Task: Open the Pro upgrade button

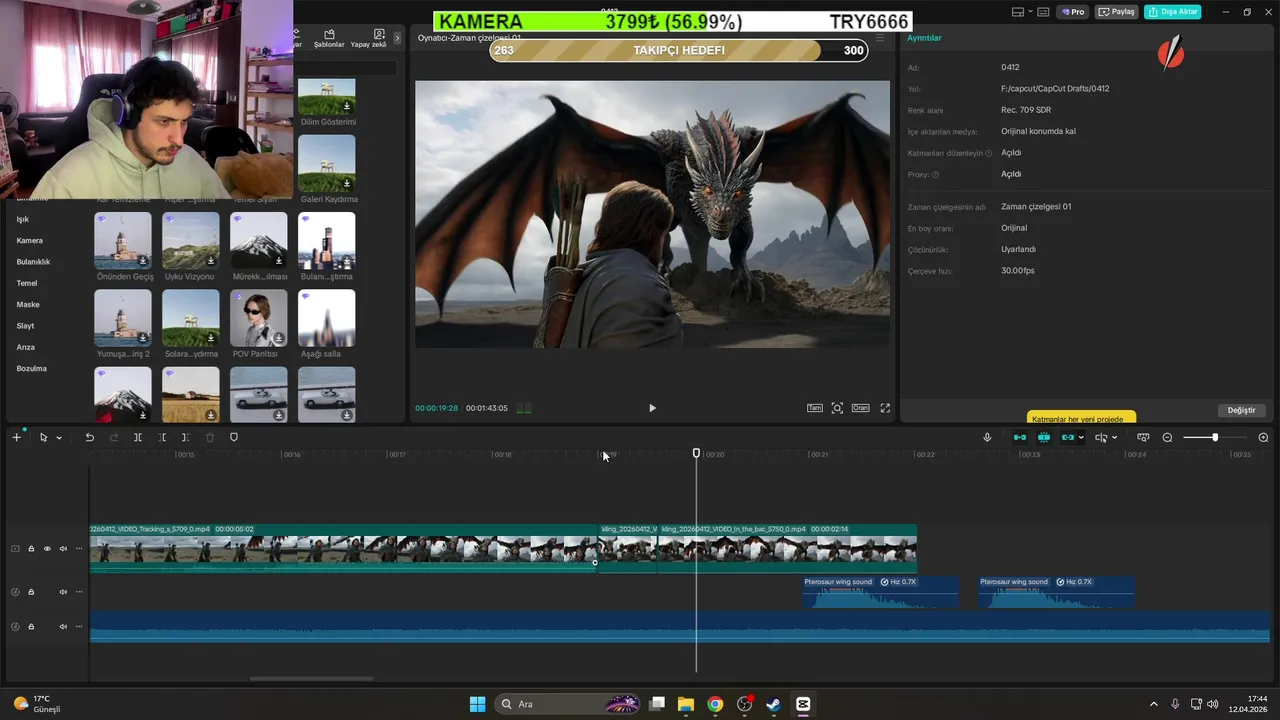Action: (x=1075, y=12)
